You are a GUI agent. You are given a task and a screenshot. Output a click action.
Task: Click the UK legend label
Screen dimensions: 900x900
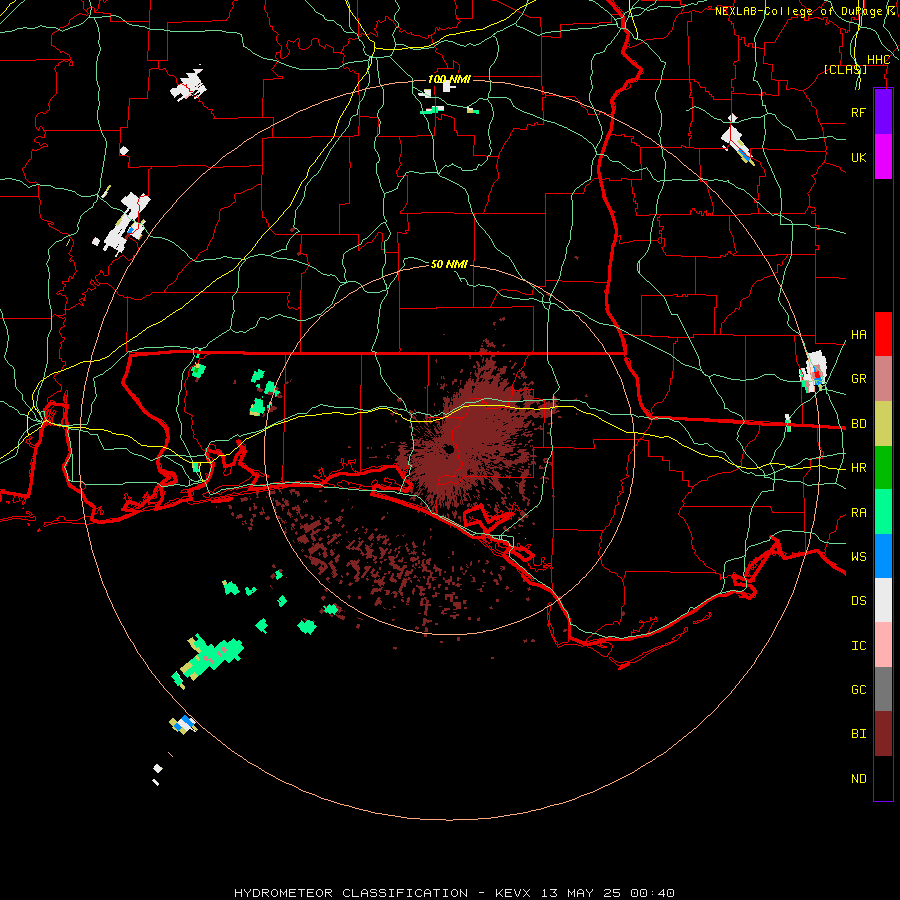point(858,157)
